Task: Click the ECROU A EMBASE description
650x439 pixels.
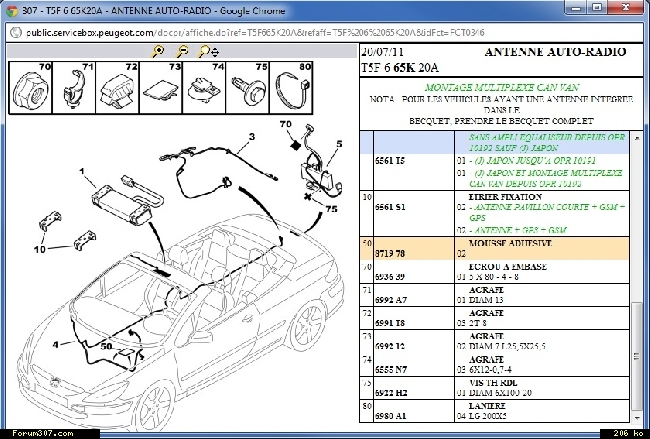Action: click(507, 267)
